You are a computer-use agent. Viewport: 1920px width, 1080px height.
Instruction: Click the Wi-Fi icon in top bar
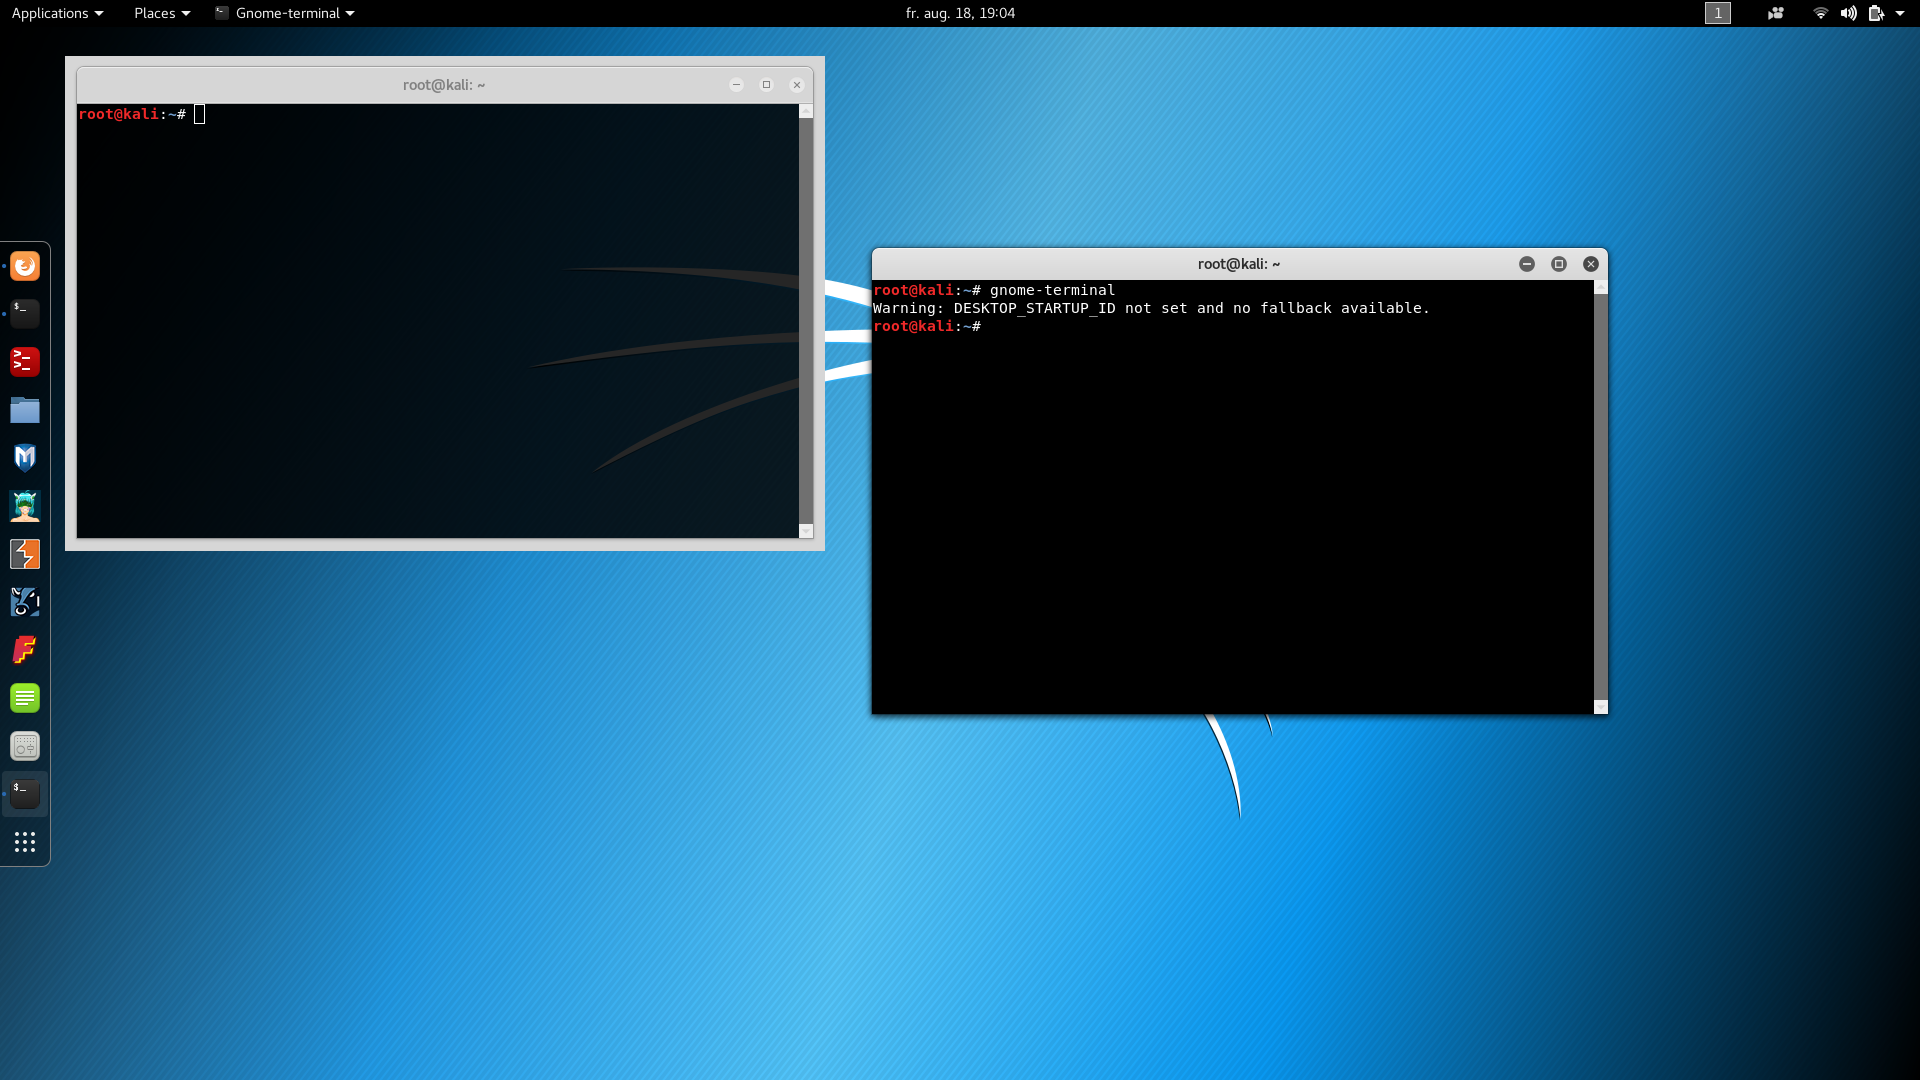[x=1820, y=13]
